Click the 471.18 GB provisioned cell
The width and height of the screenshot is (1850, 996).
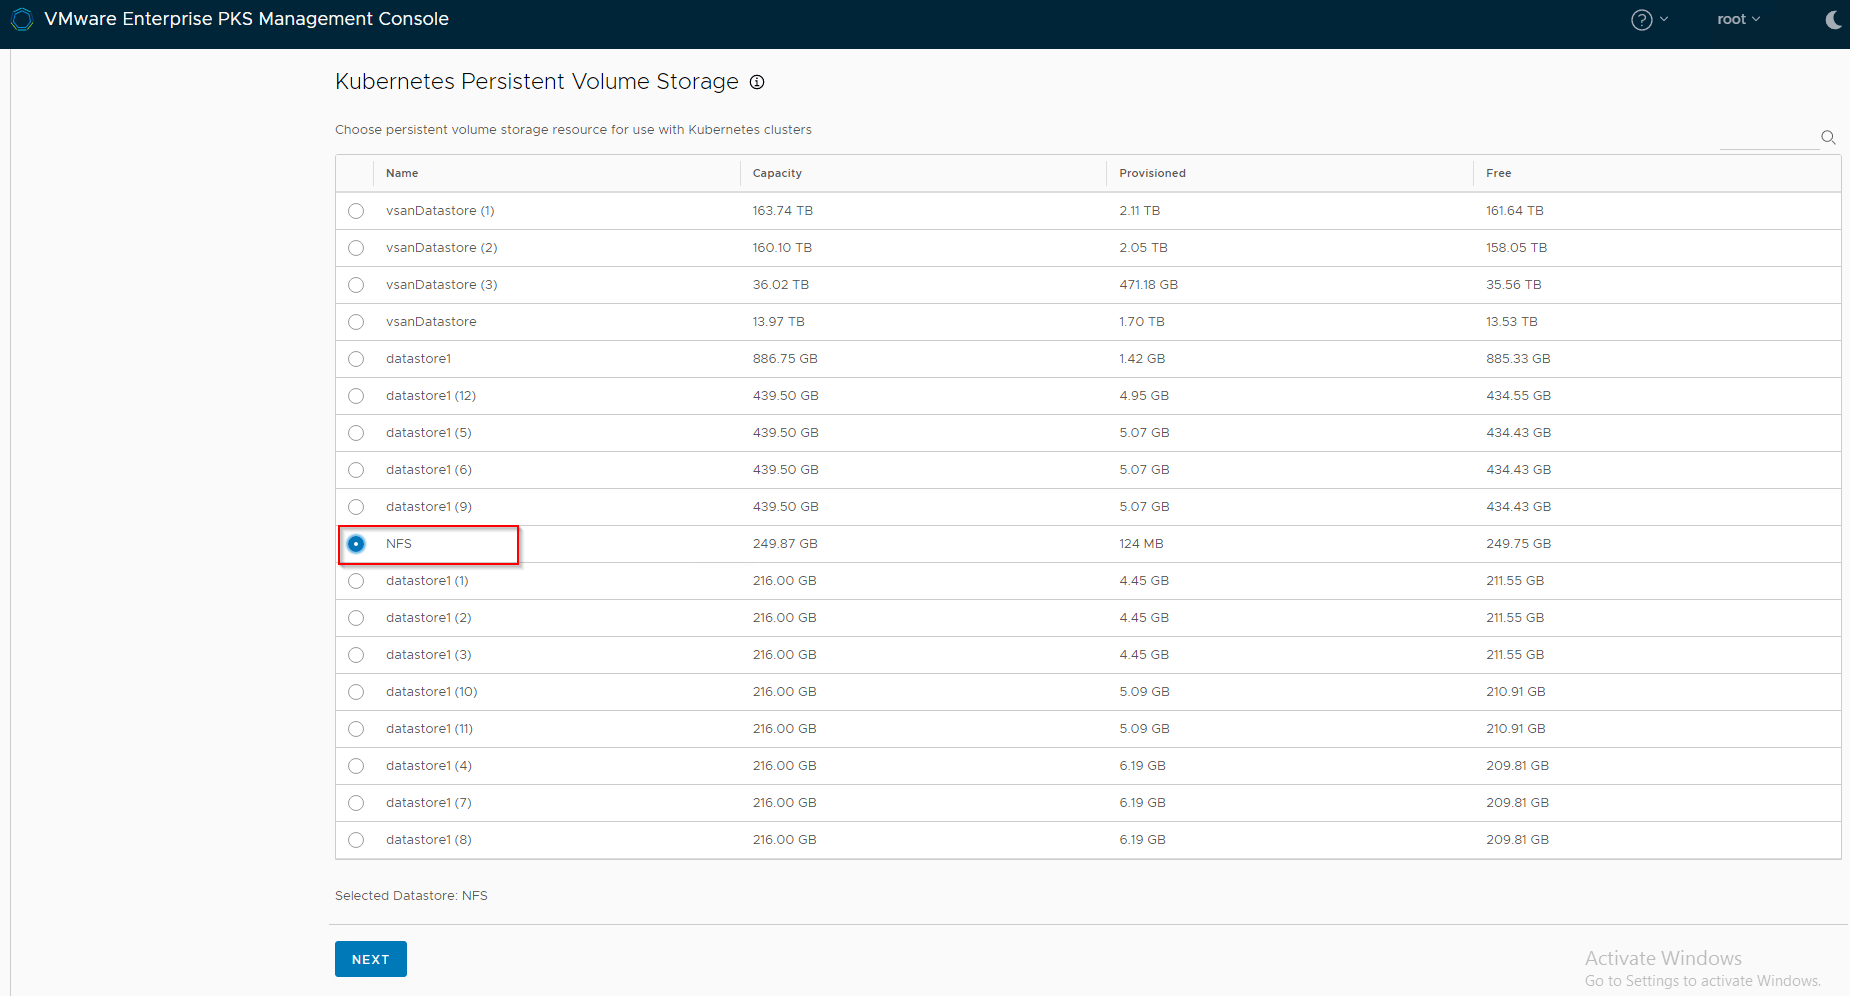point(1148,285)
